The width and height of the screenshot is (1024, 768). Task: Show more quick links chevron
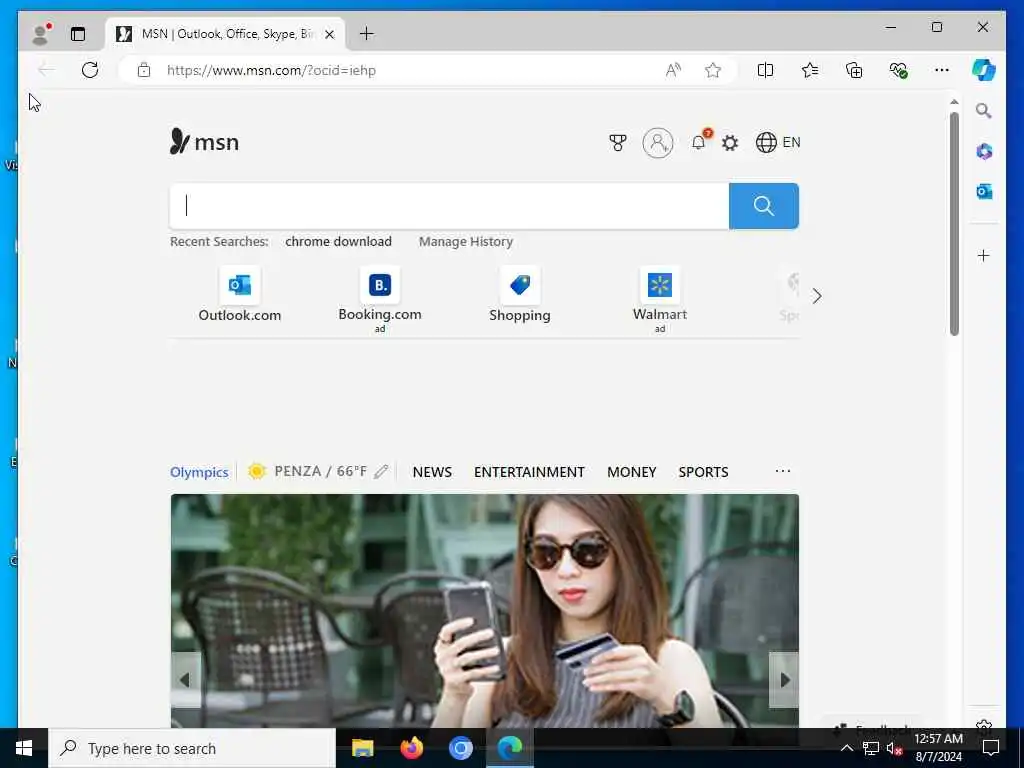pos(817,296)
